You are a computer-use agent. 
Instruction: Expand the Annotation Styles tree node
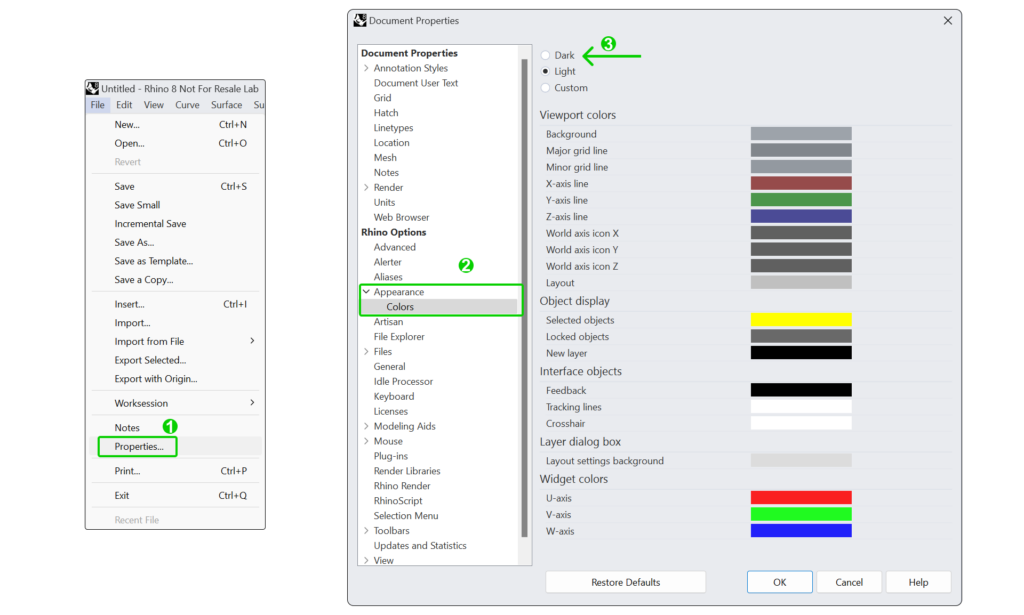pyautogui.click(x=366, y=68)
